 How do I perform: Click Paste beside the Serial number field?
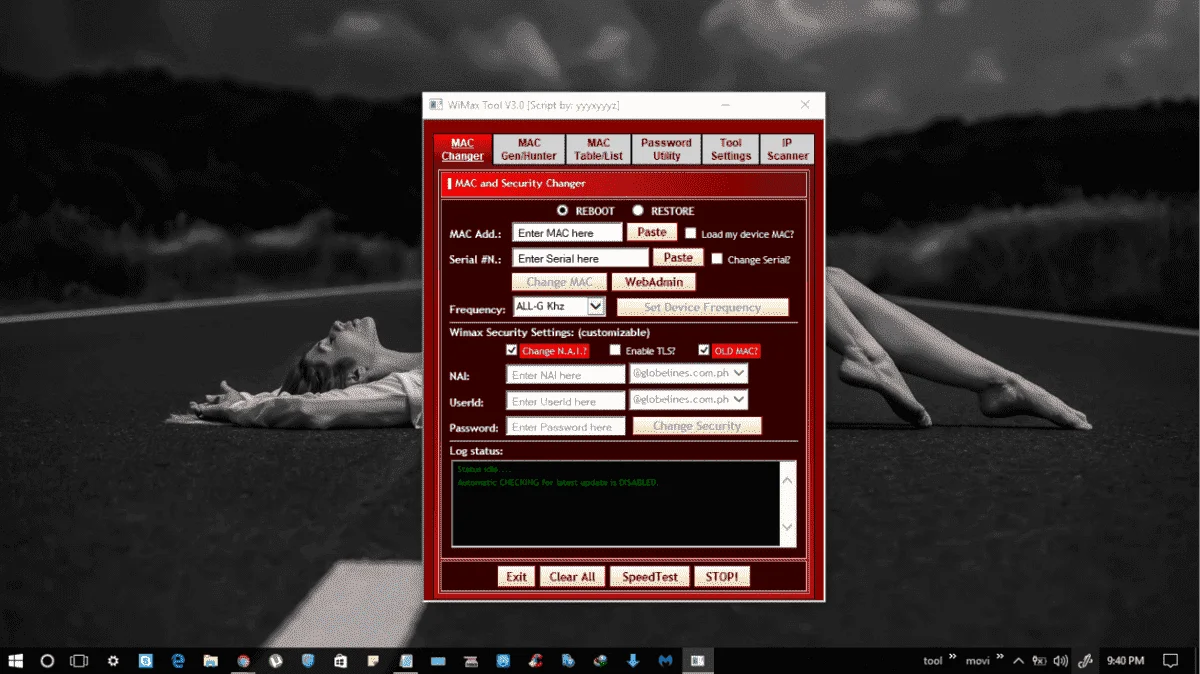pyautogui.click(x=678, y=258)
